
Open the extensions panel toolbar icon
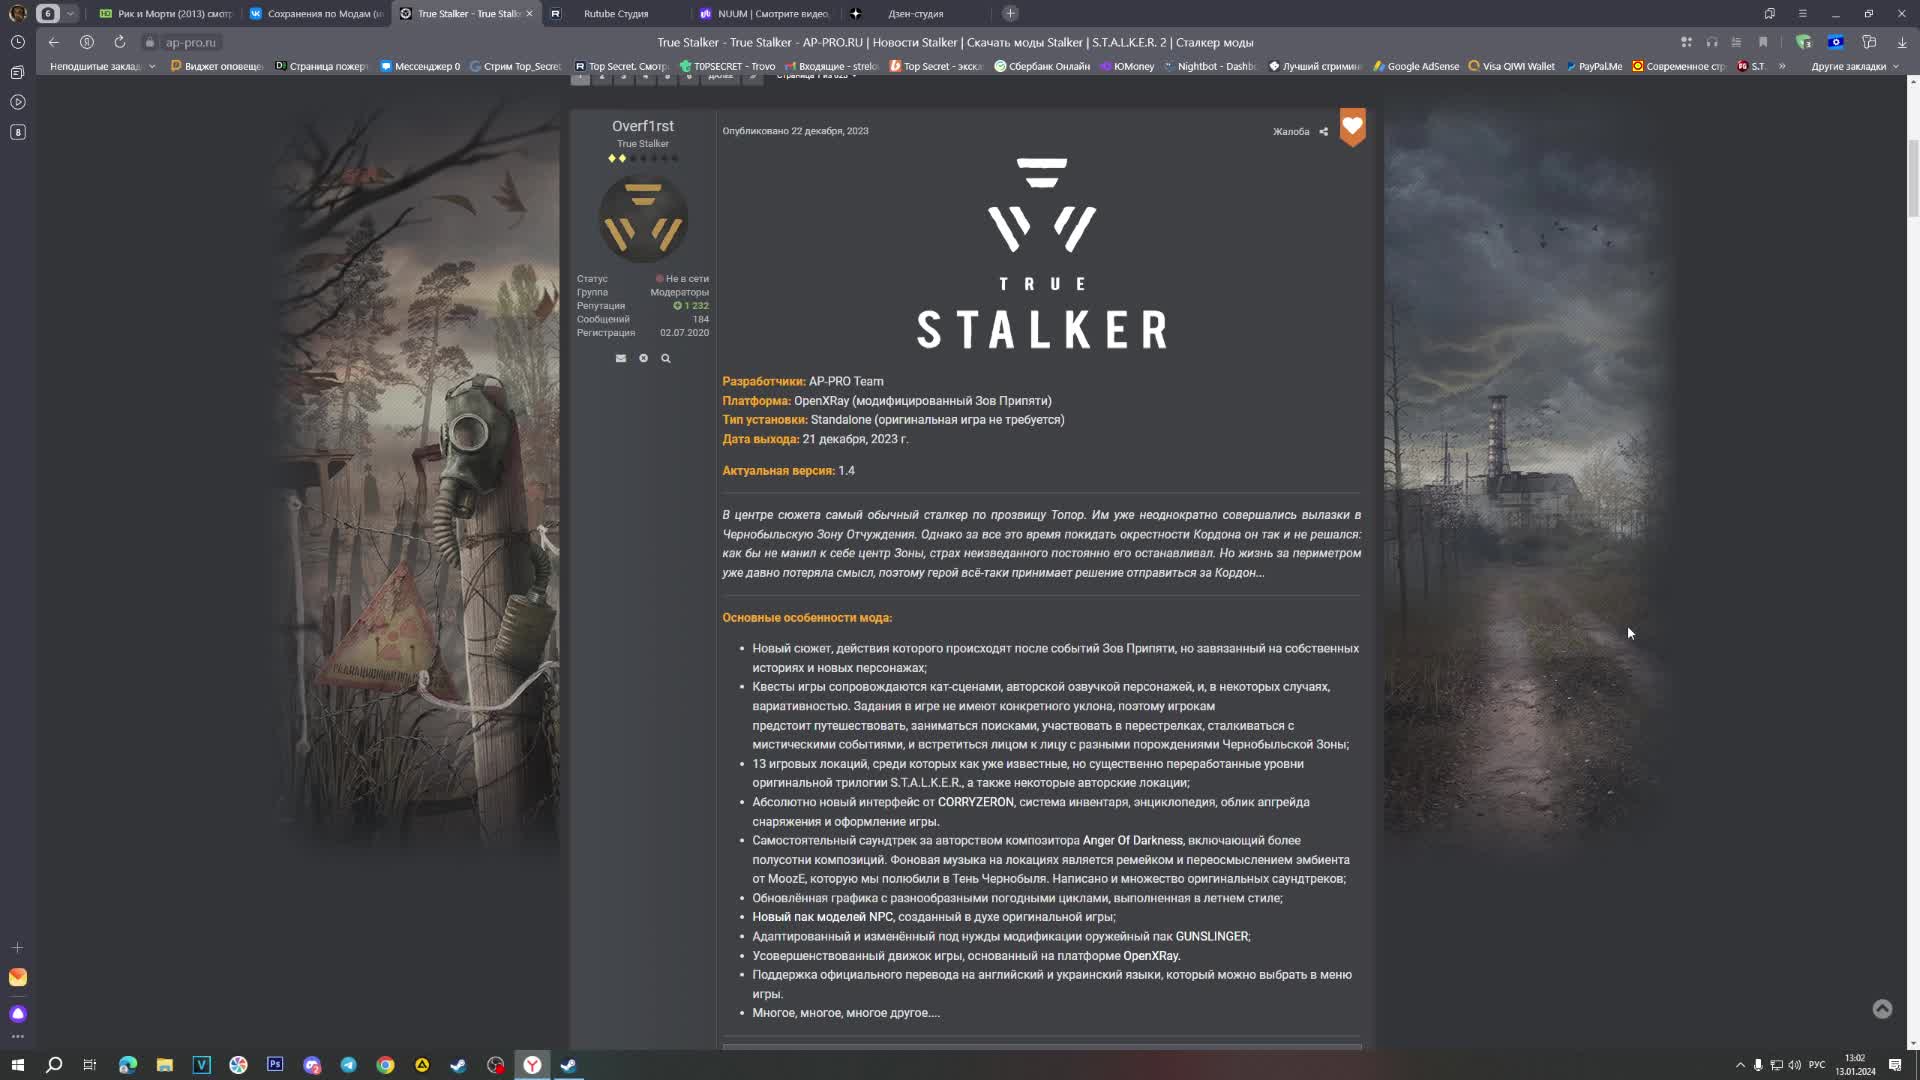click(1869, 42)
